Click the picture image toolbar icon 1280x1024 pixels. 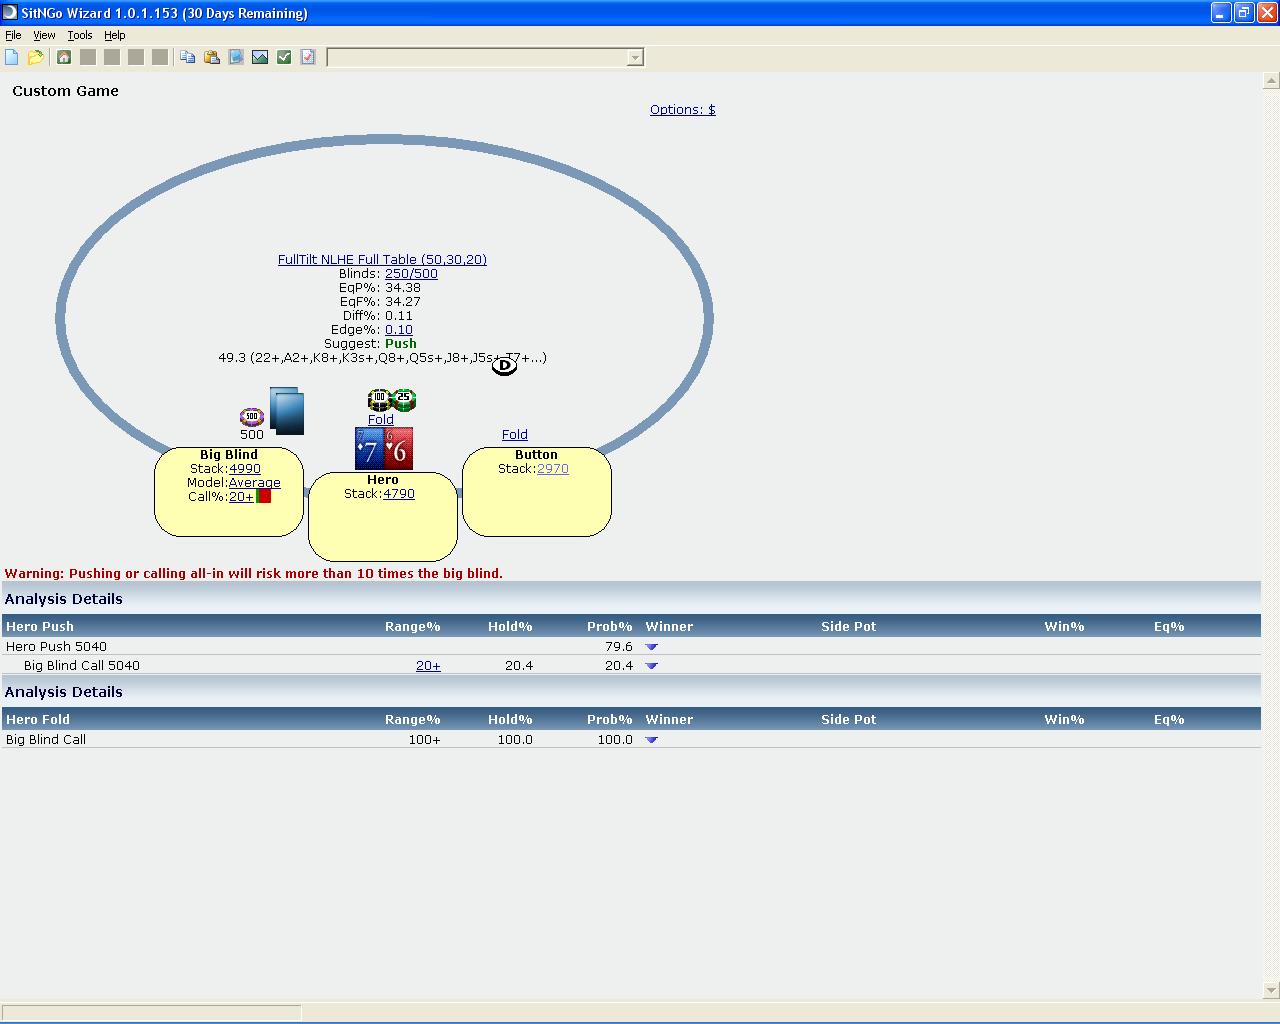point(260,57)
